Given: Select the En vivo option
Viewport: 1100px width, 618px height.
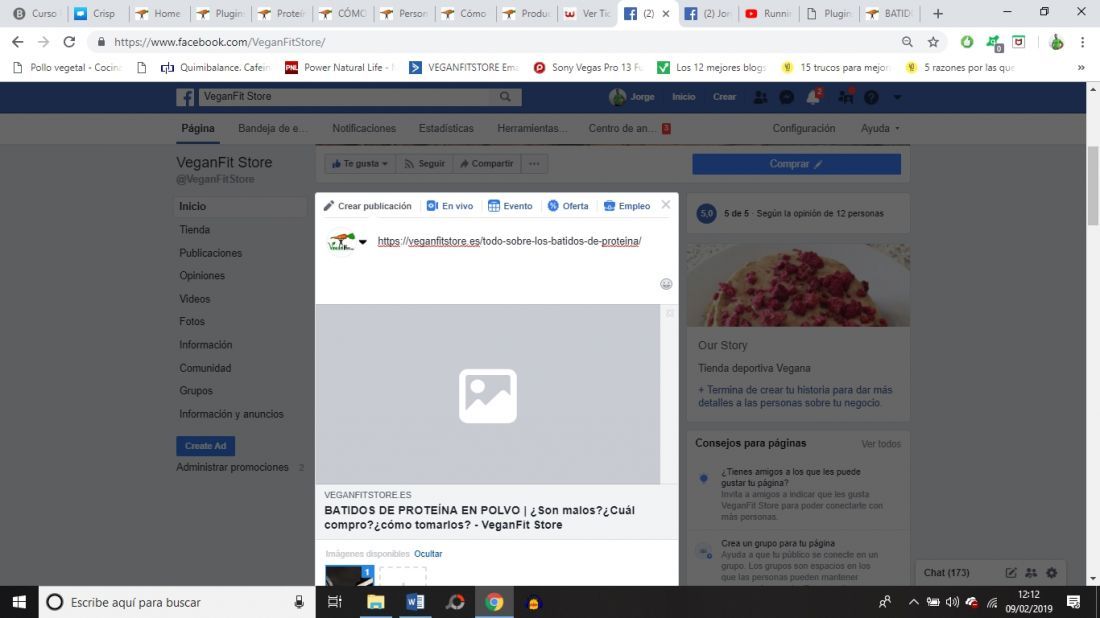Looking at the screenshot, I should [450, 206].
